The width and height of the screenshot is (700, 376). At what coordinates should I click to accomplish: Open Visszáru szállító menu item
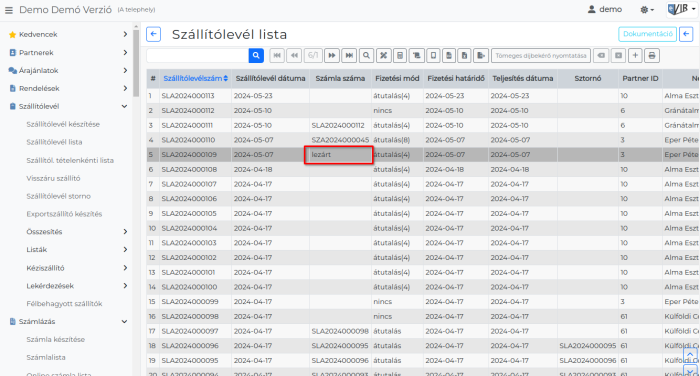pyautogui.click(x=53, y=178)
